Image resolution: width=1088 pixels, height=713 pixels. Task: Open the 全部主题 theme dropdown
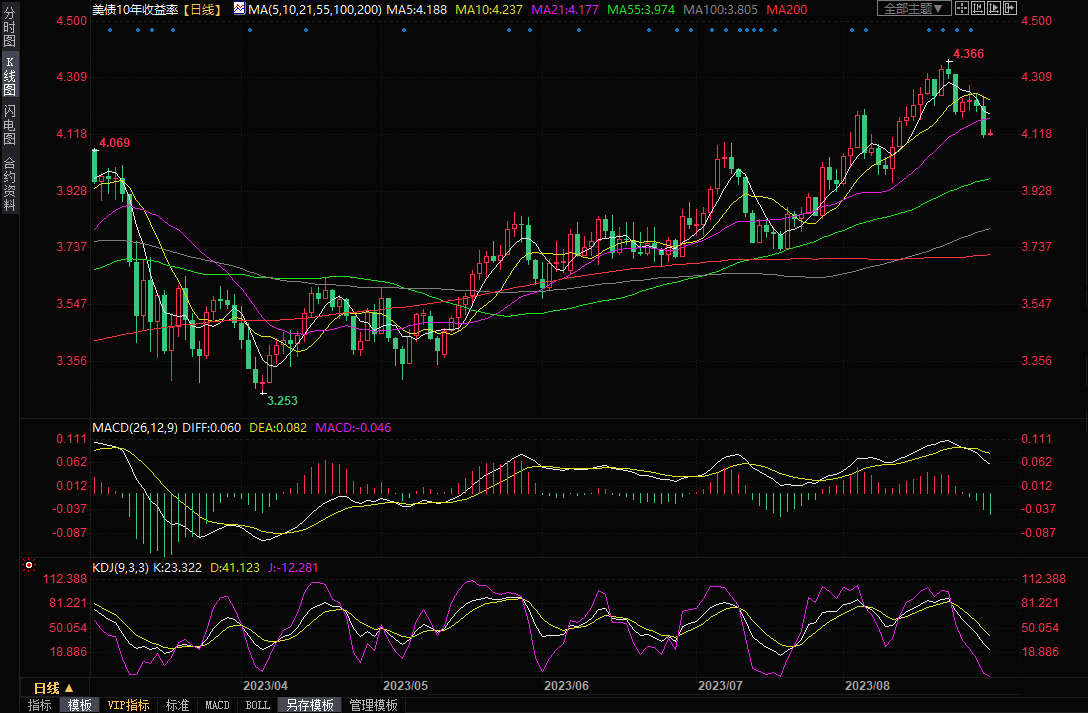(x=911, y=8)
